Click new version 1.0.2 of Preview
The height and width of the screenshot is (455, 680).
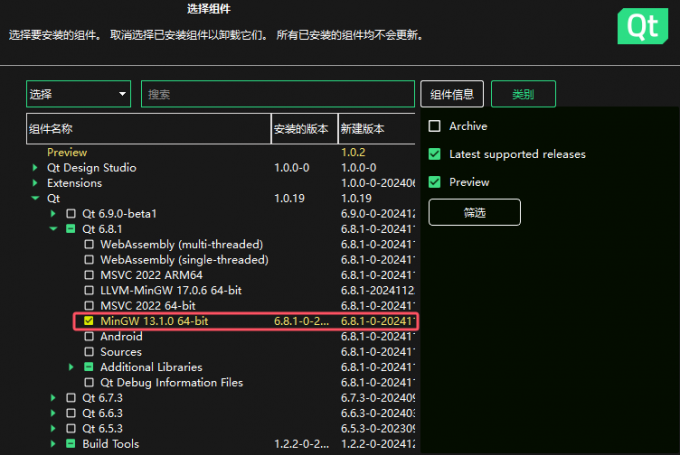[x=353, y=152]
